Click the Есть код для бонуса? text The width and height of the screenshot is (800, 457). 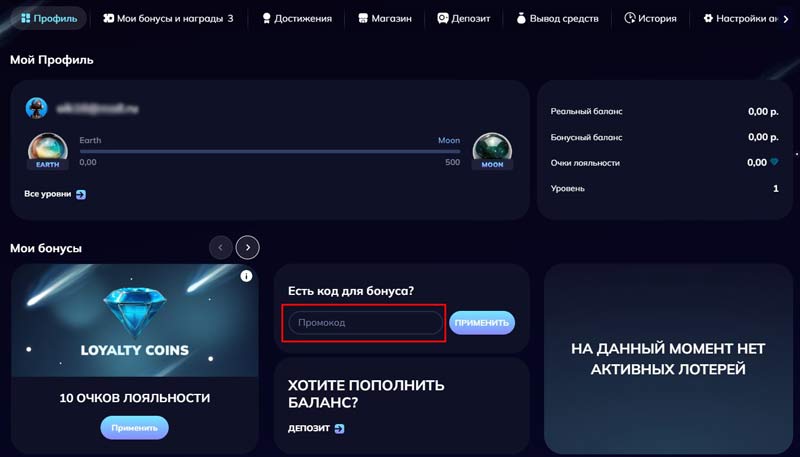[x=351, y=291]
